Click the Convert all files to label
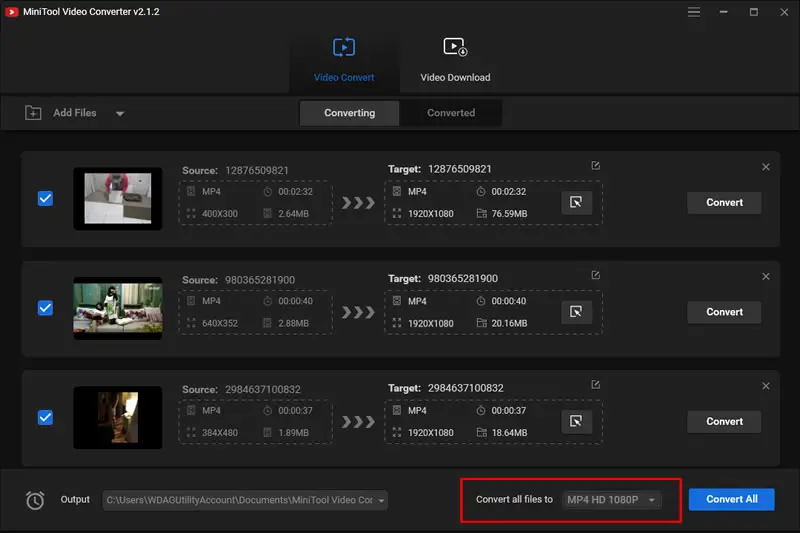Image resolution: width=800 pixels, height=533 pixels. tap(514, 499)
